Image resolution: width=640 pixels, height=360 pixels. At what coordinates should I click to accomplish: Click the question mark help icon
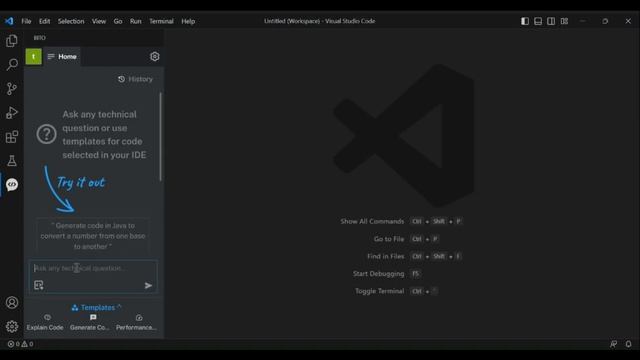[x=46, y=134]
